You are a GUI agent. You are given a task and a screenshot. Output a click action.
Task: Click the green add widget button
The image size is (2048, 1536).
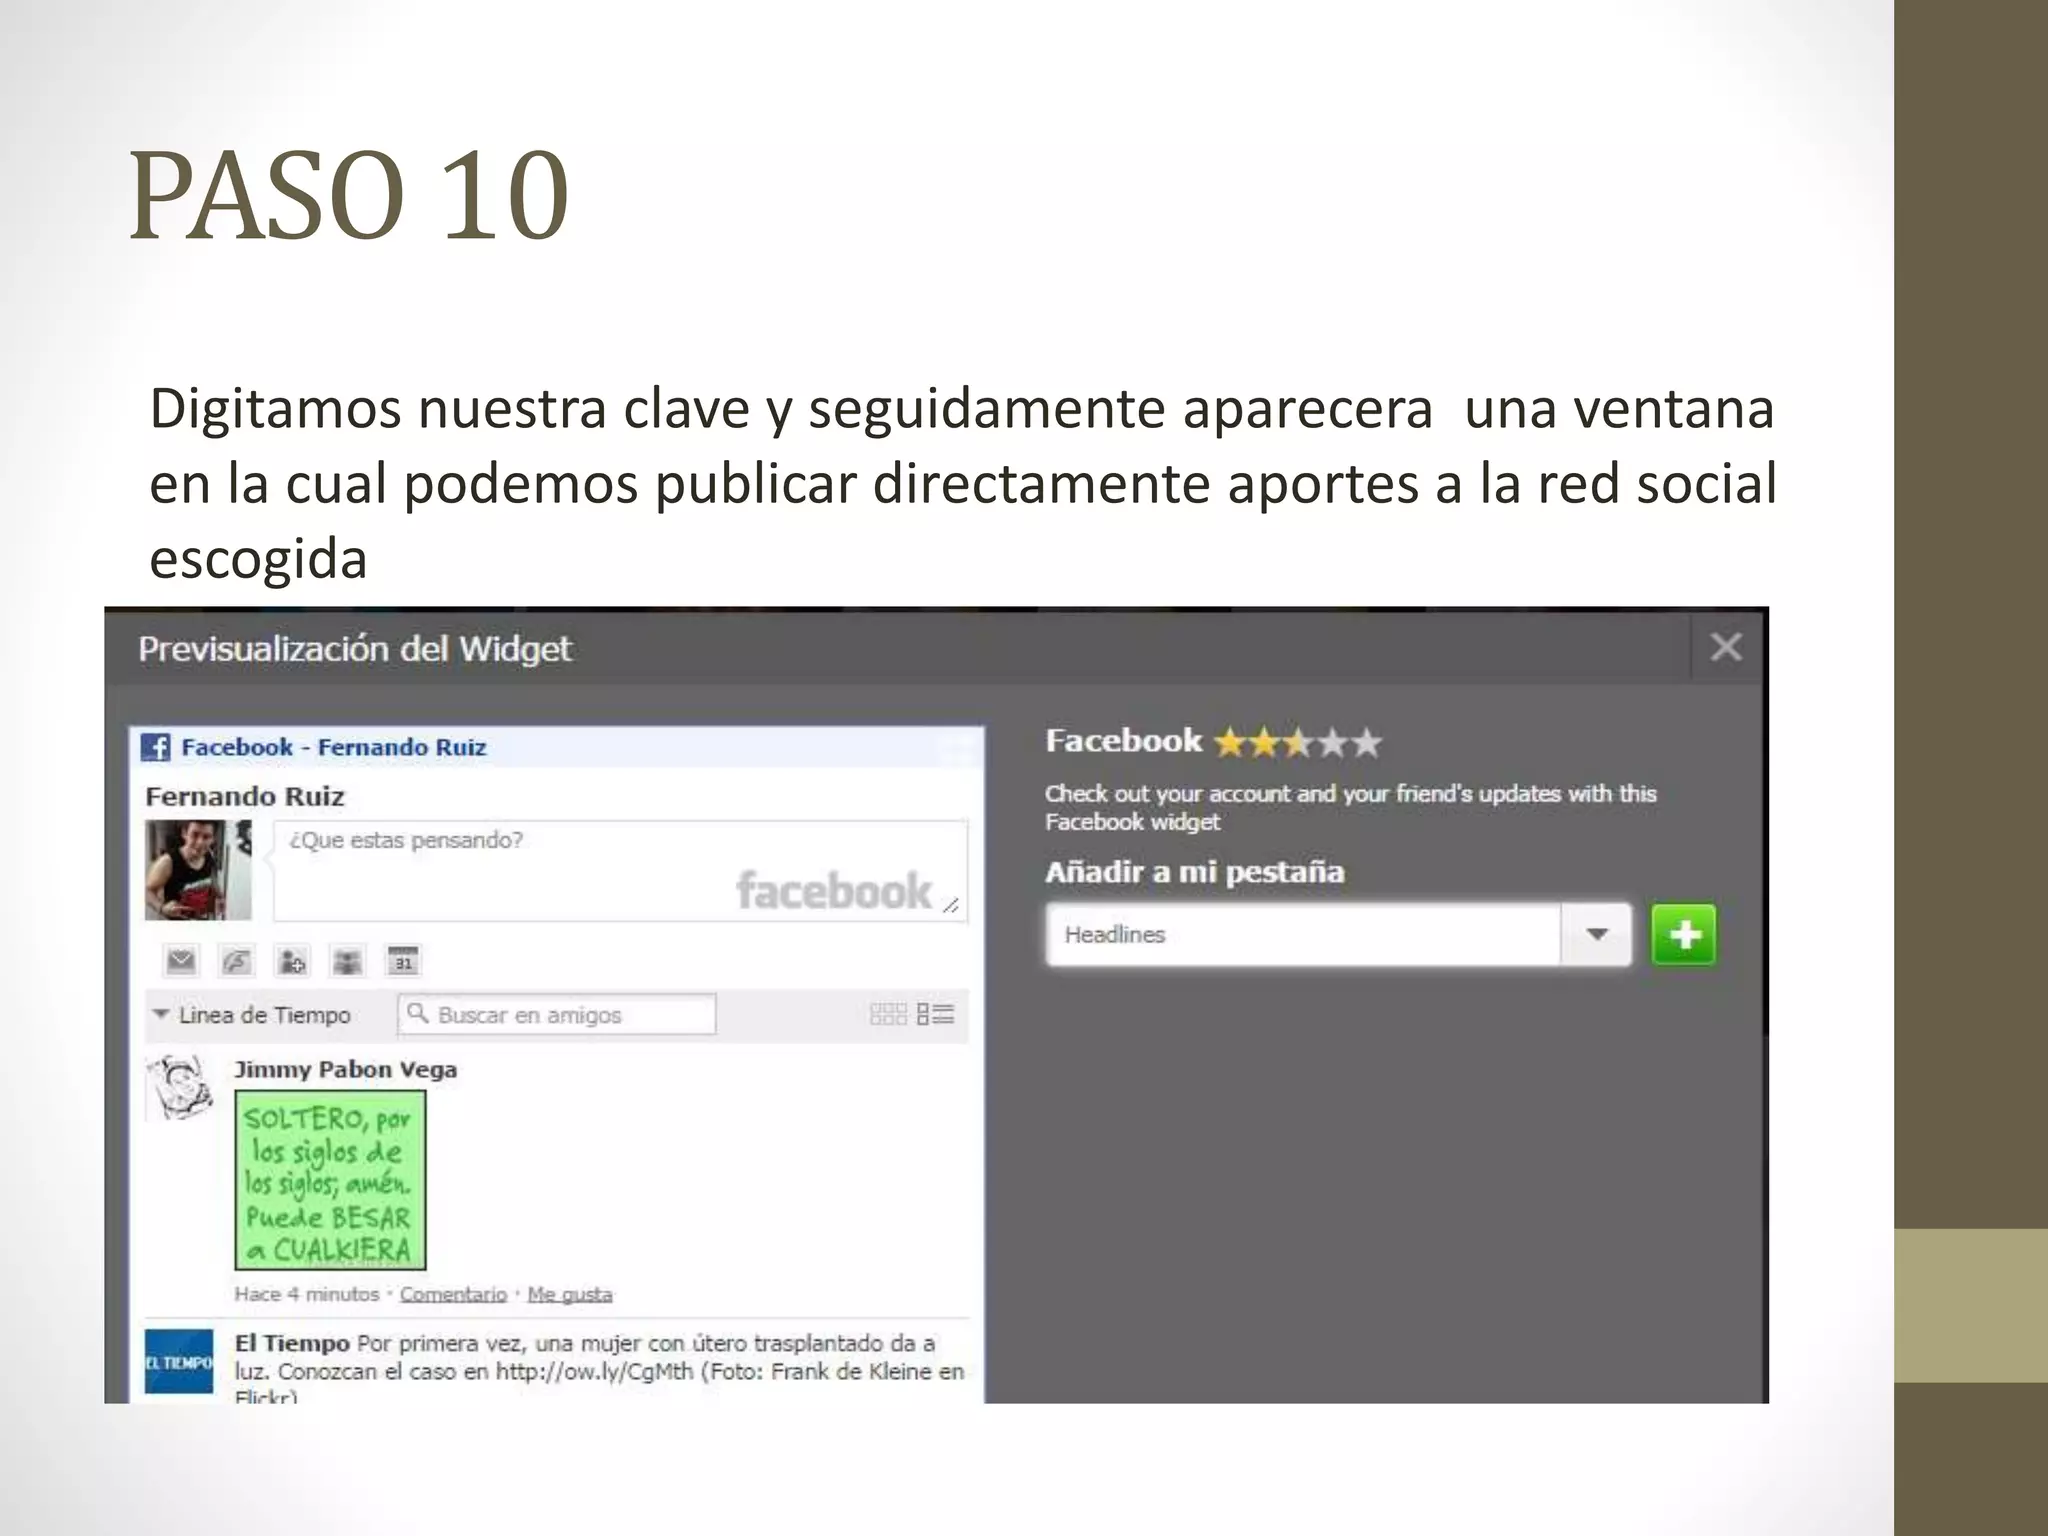[x=1684, y=935]
